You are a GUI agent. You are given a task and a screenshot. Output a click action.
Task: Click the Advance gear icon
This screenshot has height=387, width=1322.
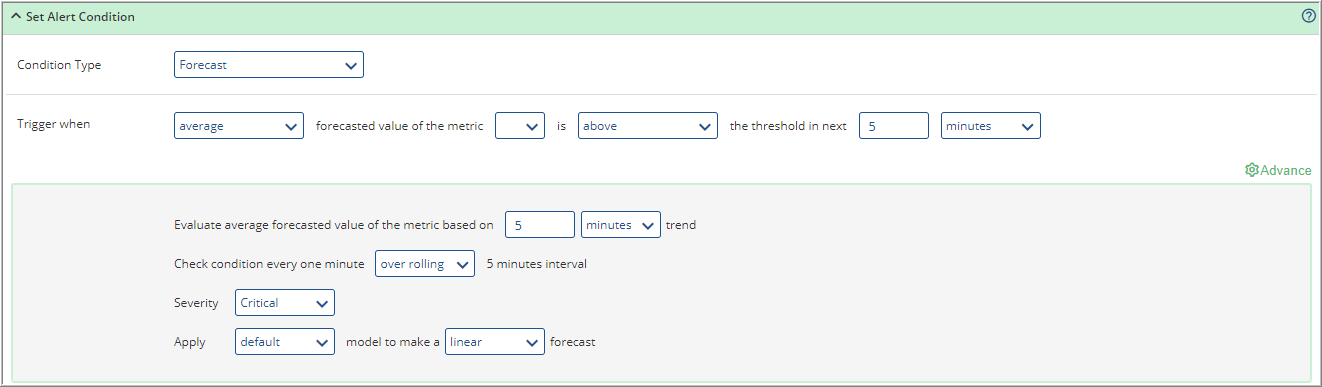pos(1251,170)
